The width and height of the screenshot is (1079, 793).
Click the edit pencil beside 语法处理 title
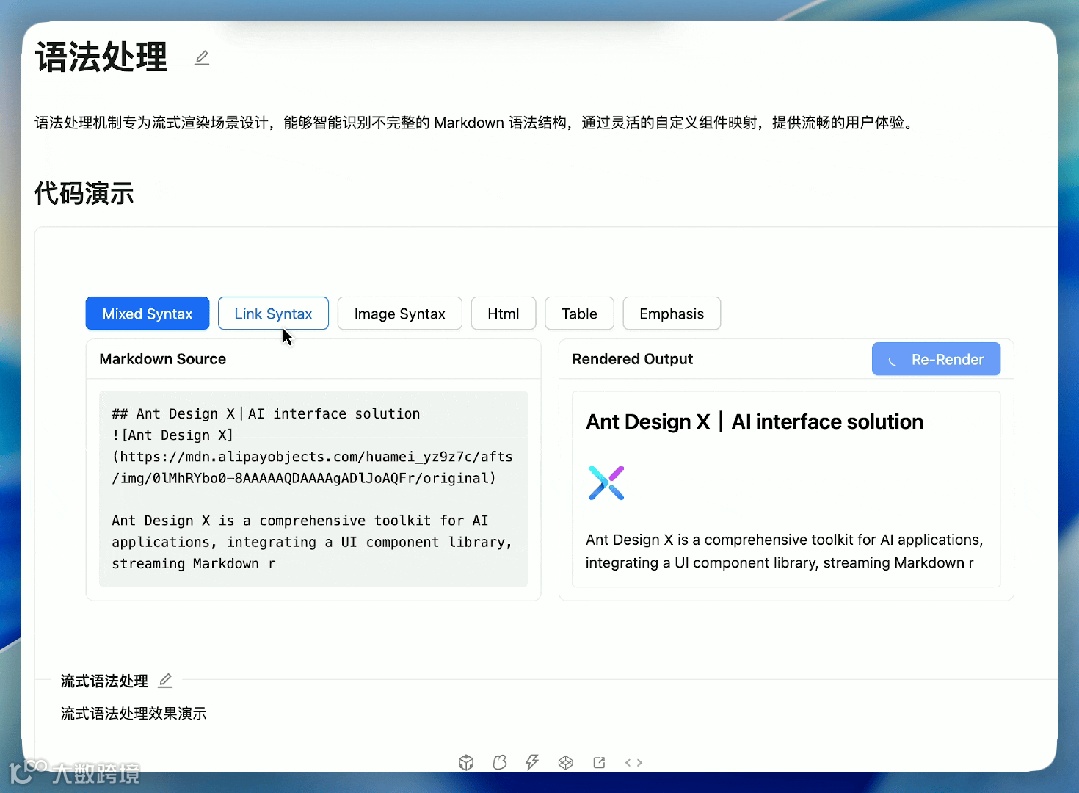point(202,58)
